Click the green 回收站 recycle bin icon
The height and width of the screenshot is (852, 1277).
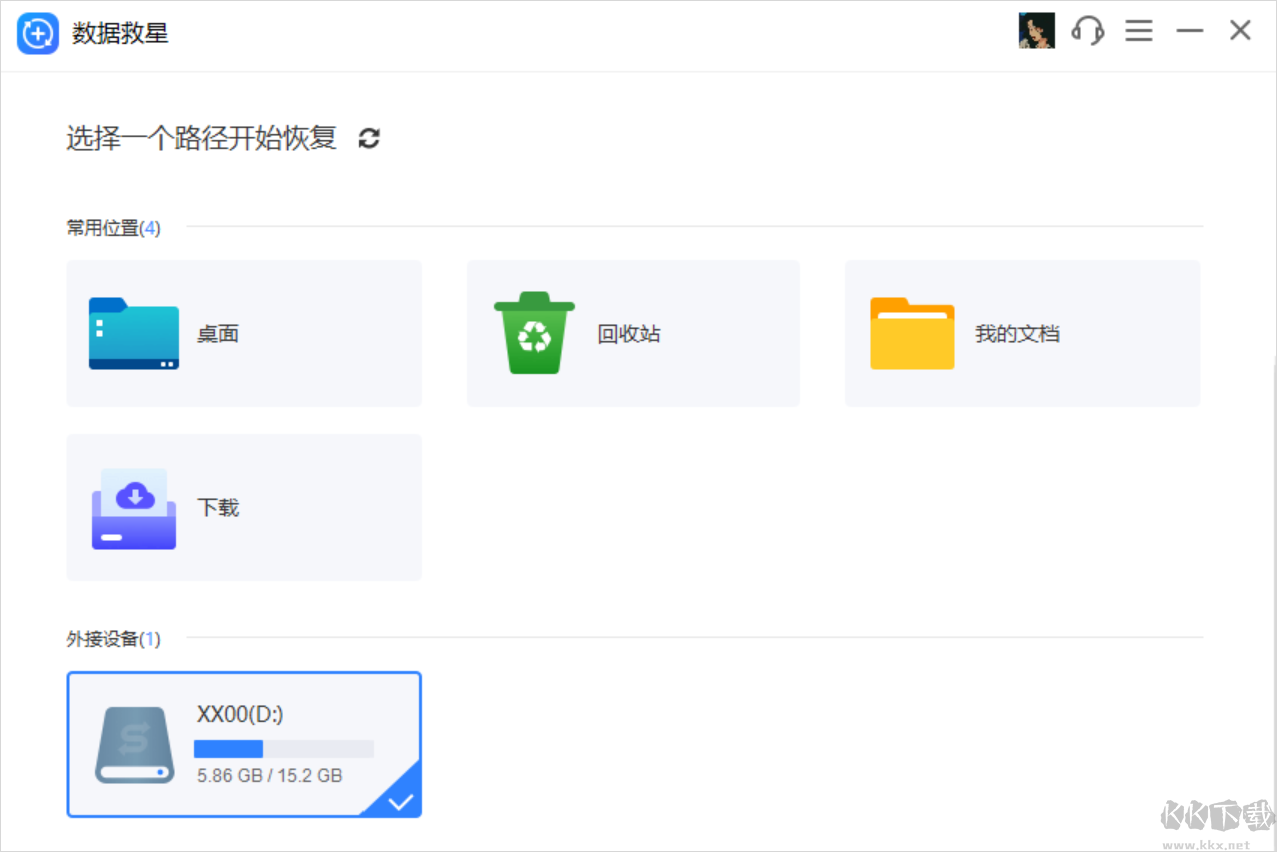(x=533, y=333)
